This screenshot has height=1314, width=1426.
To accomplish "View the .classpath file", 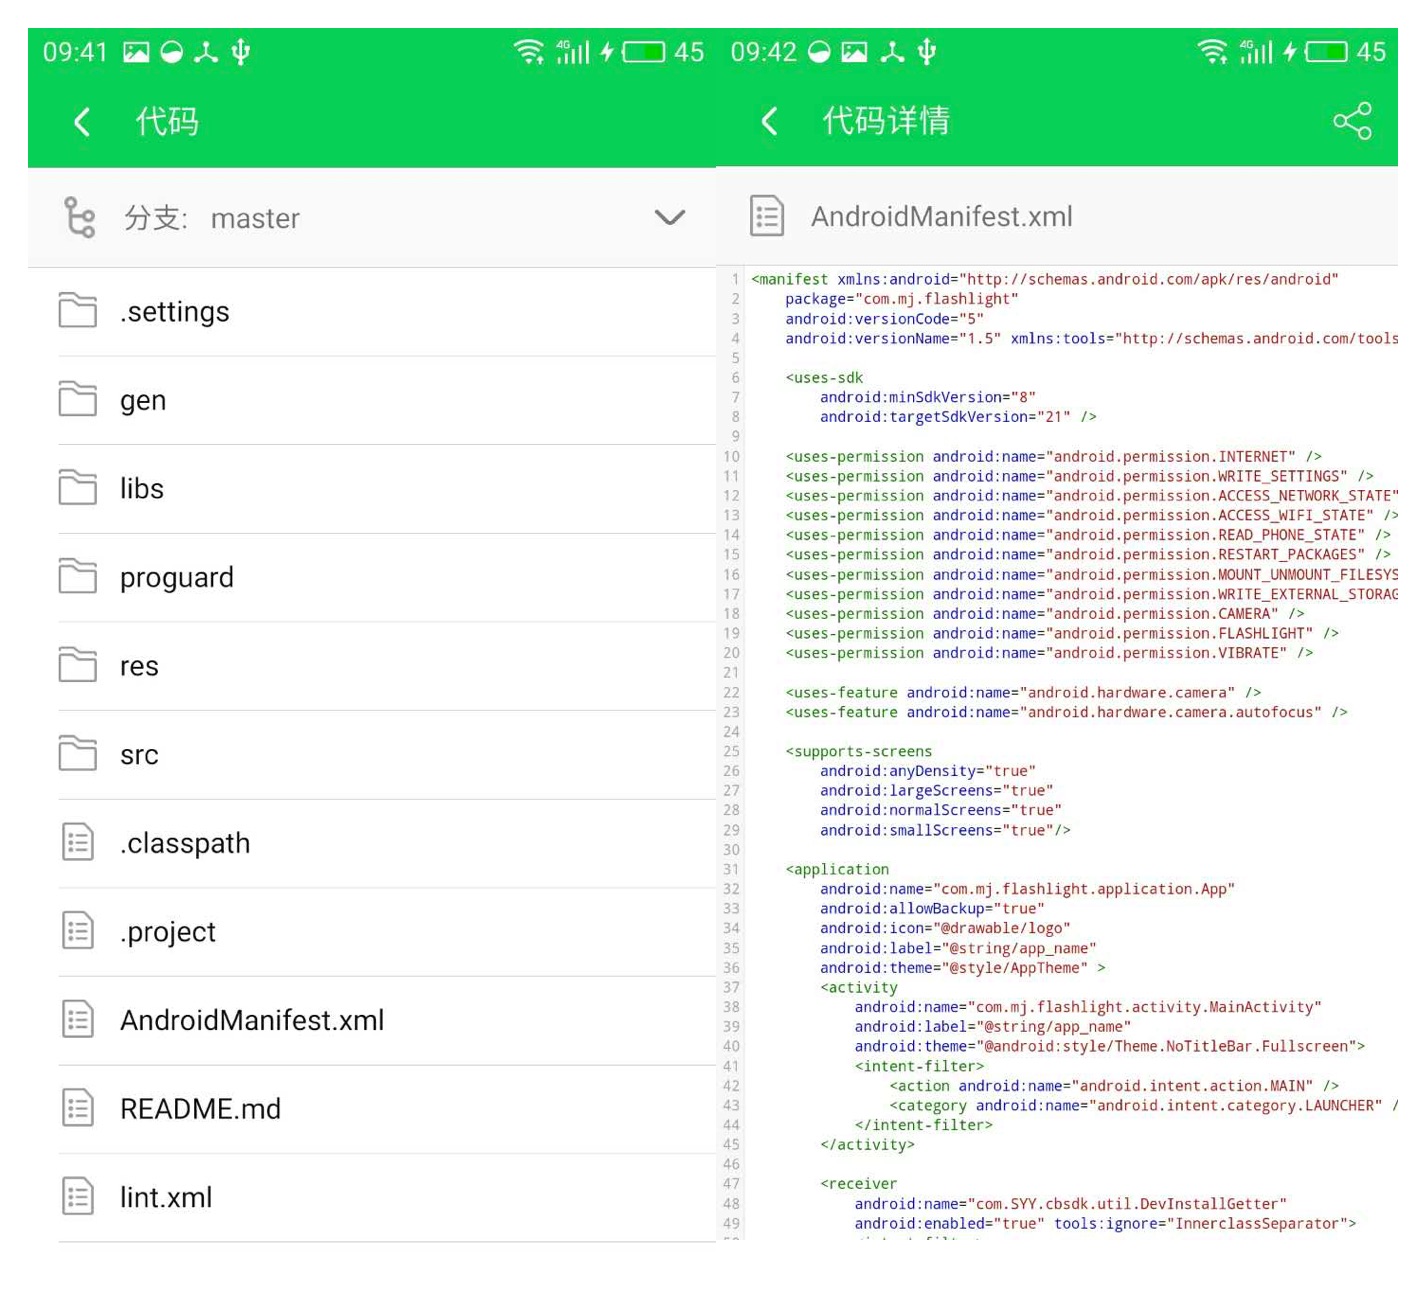I will point(185,843).
